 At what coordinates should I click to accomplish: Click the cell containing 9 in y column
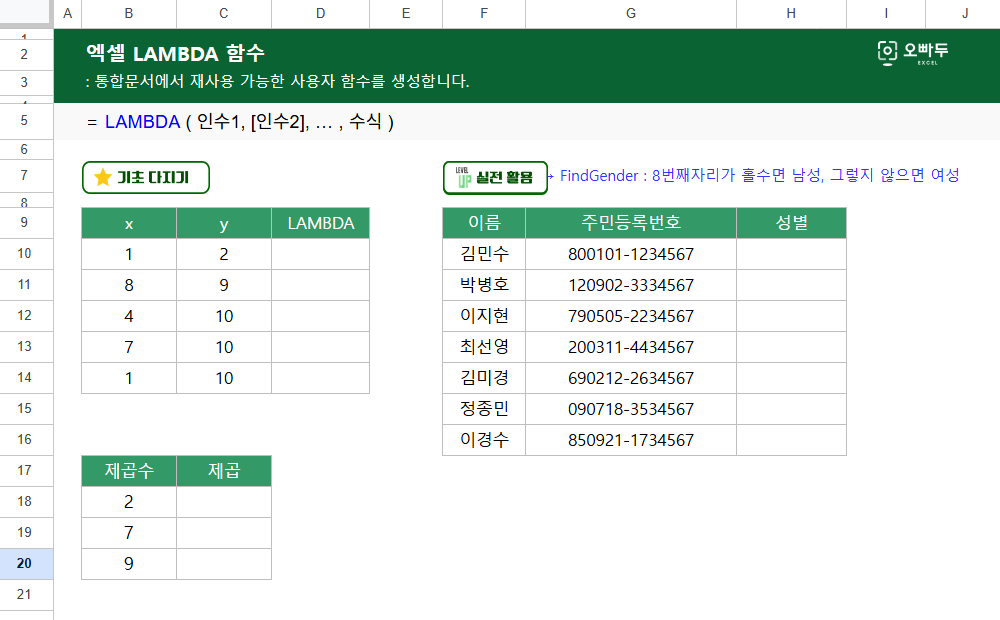pos(224,285)
